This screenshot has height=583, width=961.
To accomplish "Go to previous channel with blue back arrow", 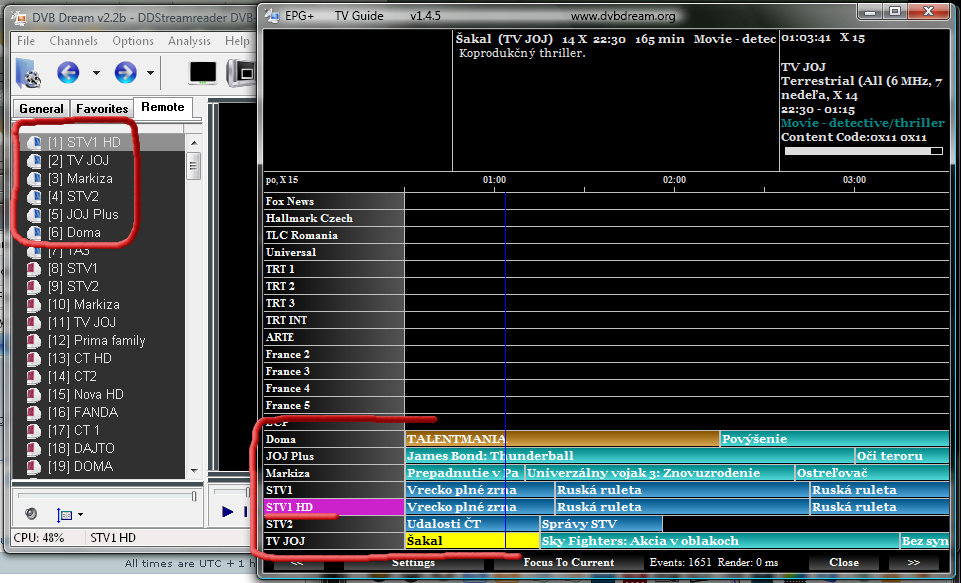I will [68, 72].
